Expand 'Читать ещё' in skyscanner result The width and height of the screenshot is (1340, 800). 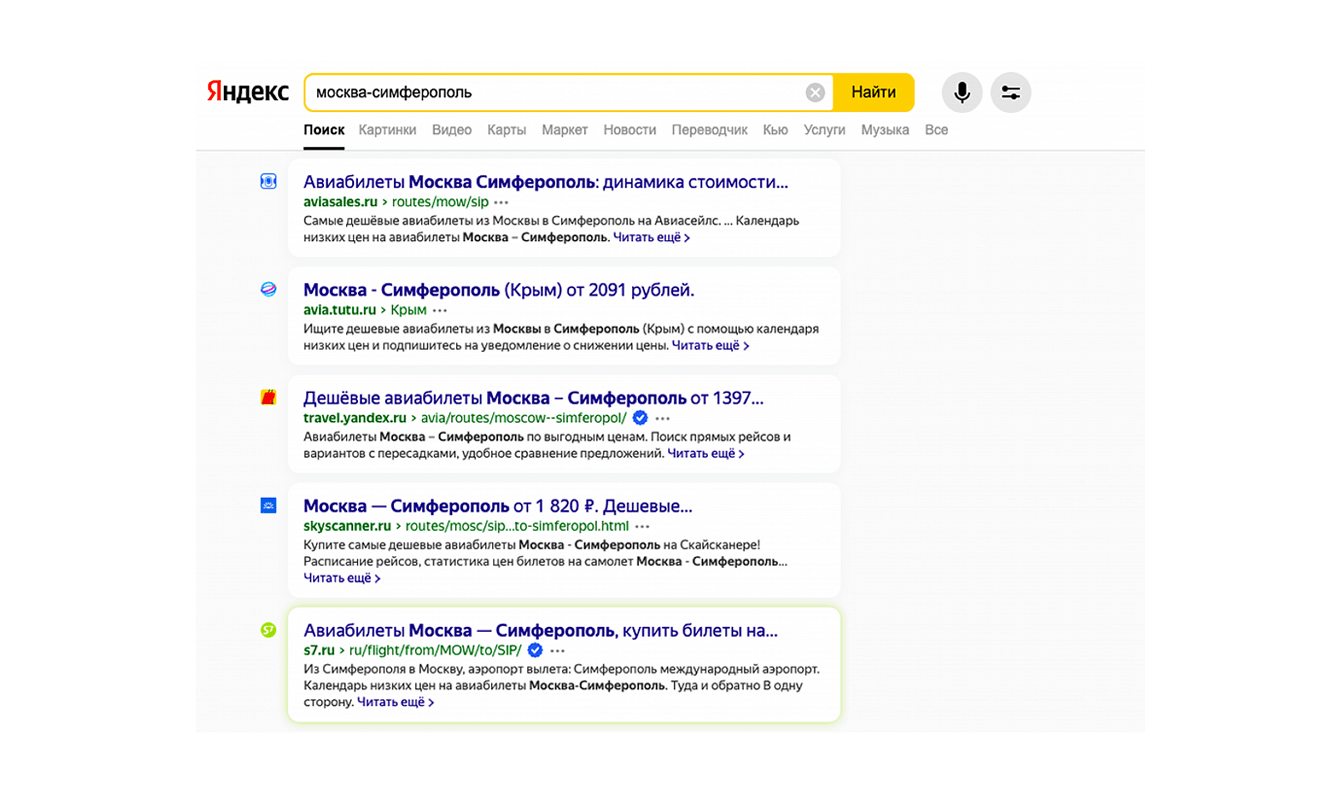(342, 578)
